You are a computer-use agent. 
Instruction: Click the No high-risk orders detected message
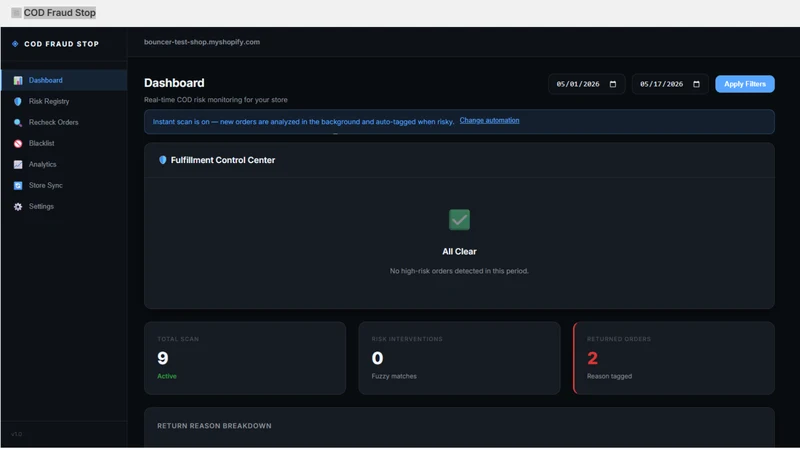coord(459,271)
